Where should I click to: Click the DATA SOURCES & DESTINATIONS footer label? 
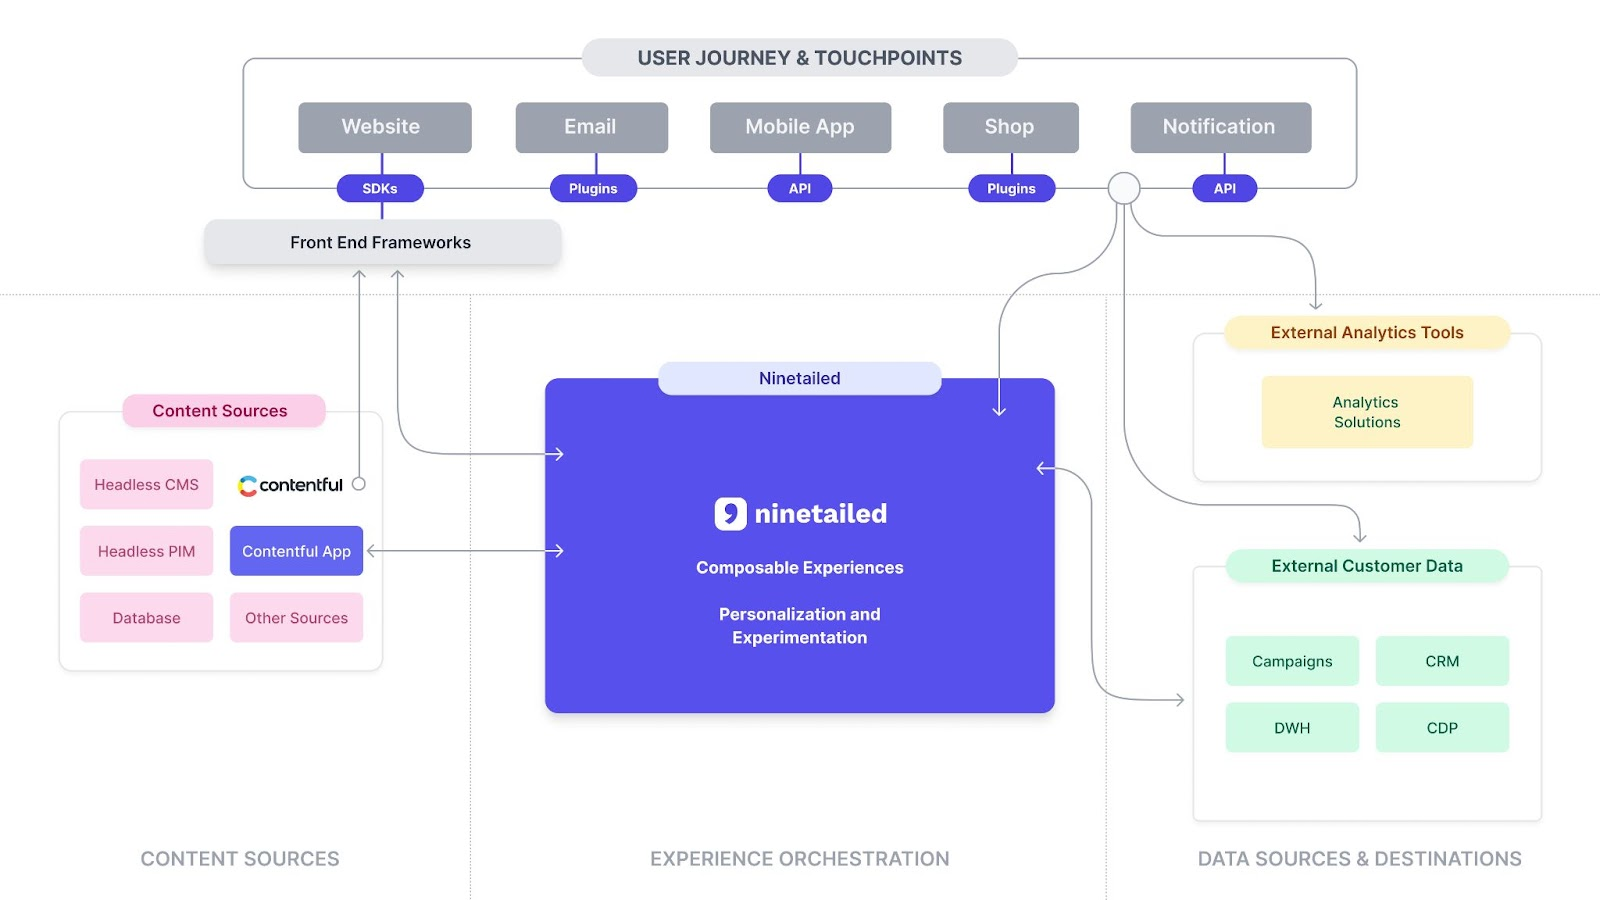click(x=1360, y=859)
